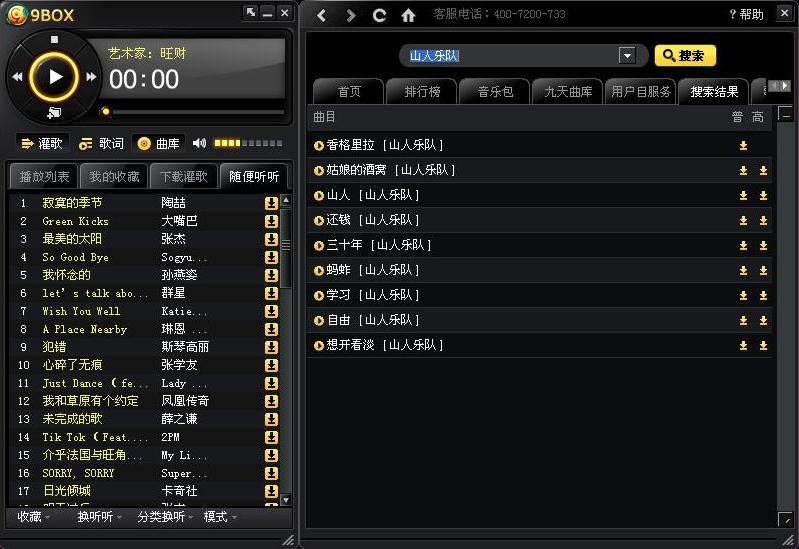Play the current track

tap(55, 77)
